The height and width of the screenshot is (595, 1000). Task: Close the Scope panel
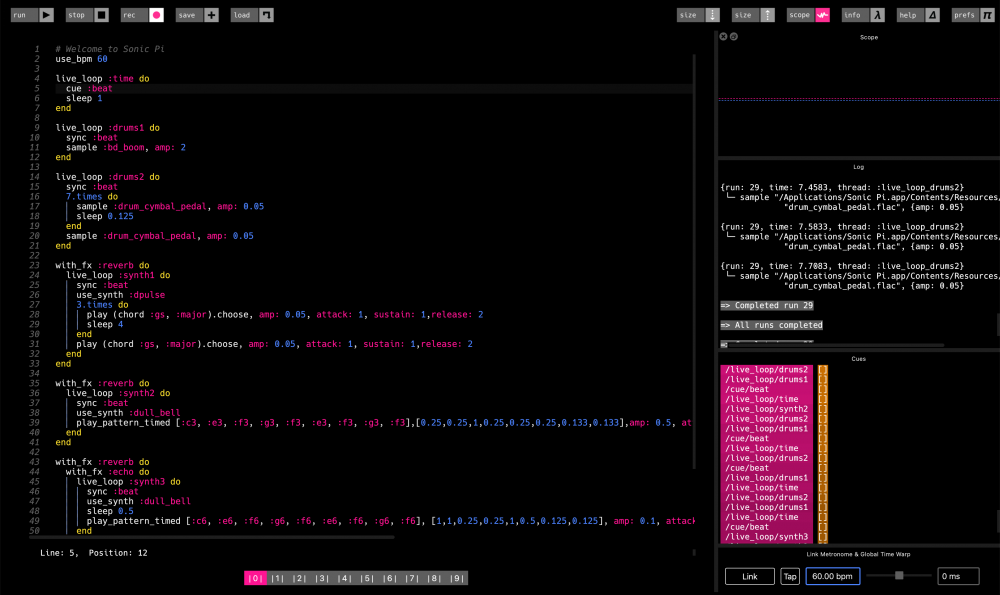point(723,37)
